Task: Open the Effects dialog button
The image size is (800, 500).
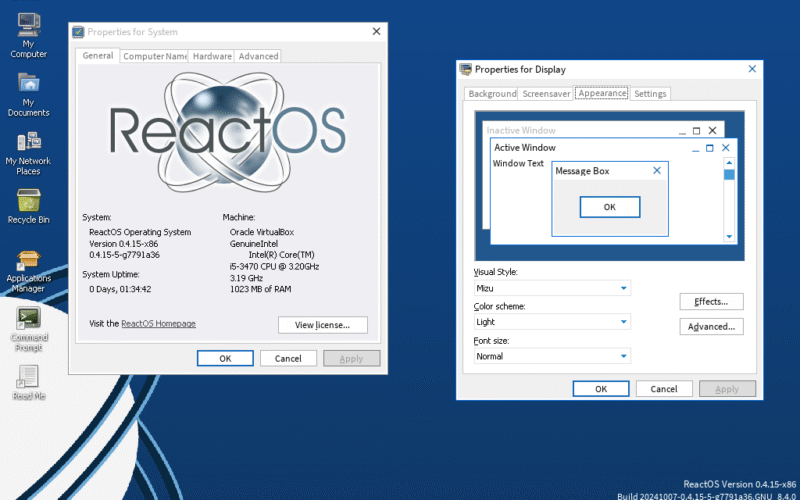Action: click(x=711, y=301)
